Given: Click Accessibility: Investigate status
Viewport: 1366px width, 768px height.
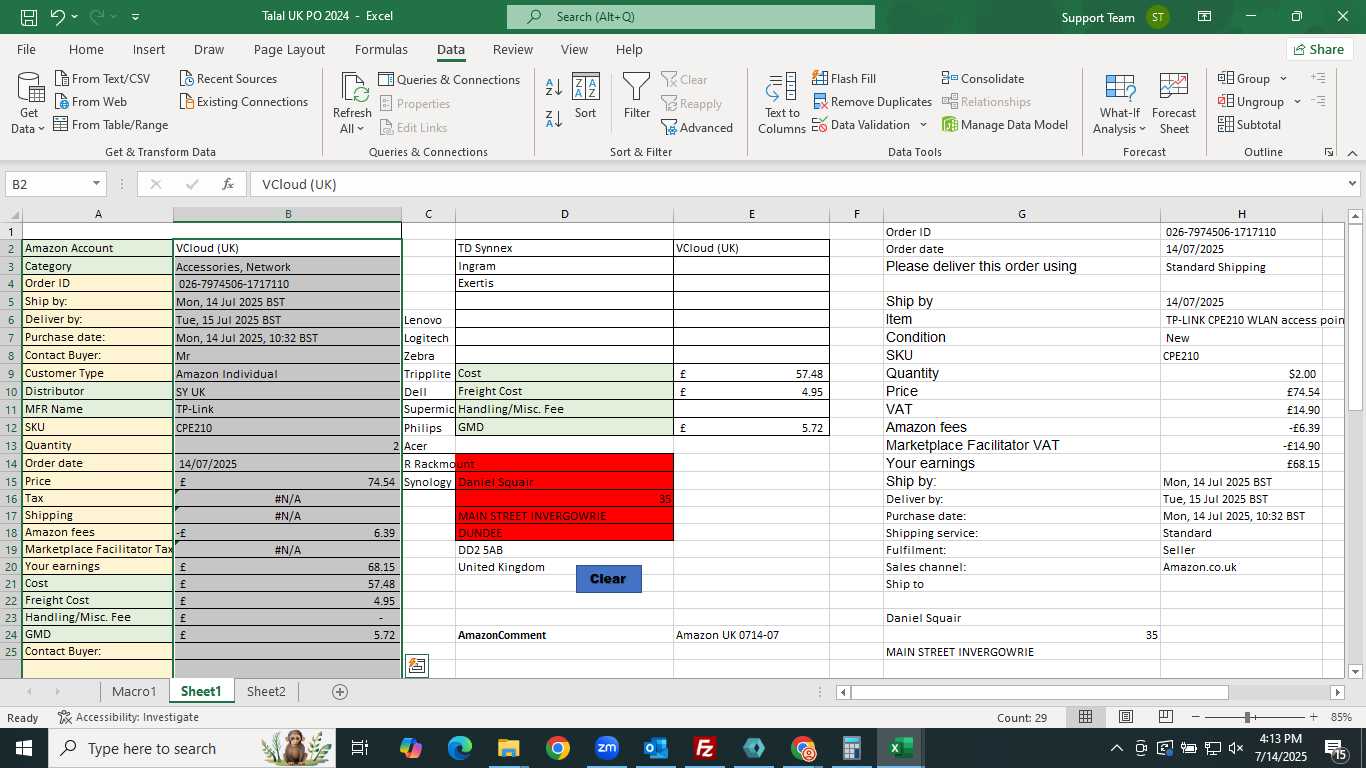Looking at the screenshot, I should tap(128, 718).
